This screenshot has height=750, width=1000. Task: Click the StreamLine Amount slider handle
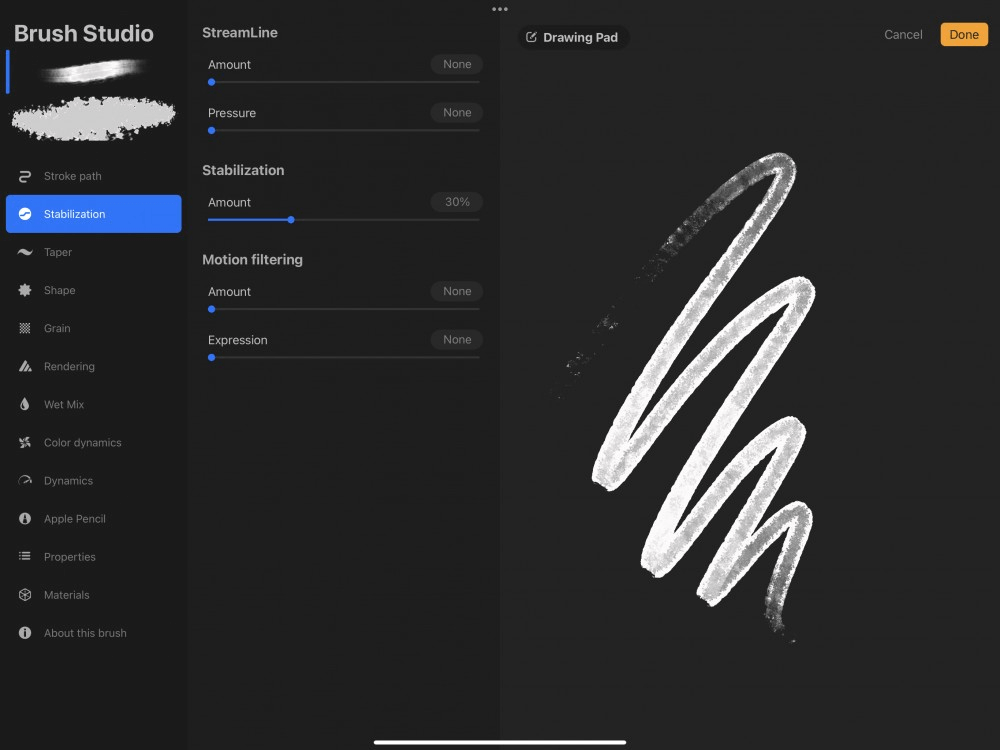pyautogui.click(x=212, y=82)
